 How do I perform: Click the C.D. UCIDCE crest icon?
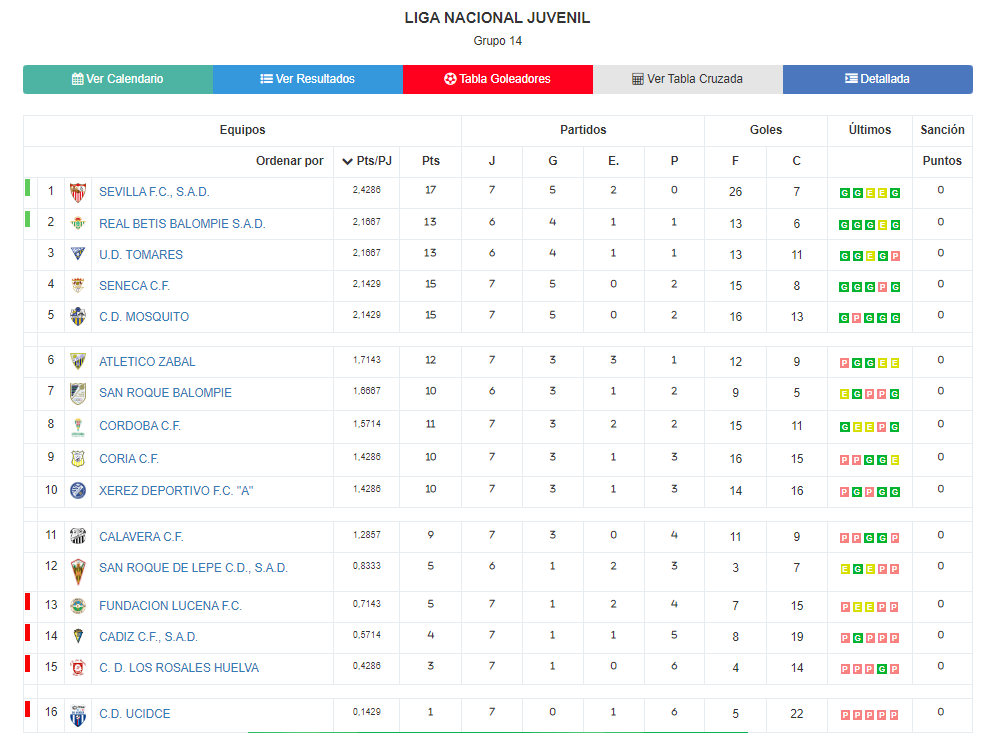point(78,716)
